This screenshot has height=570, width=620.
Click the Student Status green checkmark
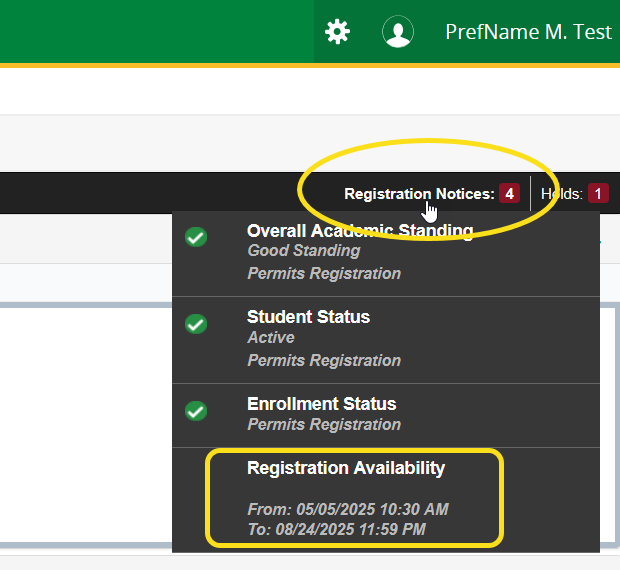click(197, 324)
